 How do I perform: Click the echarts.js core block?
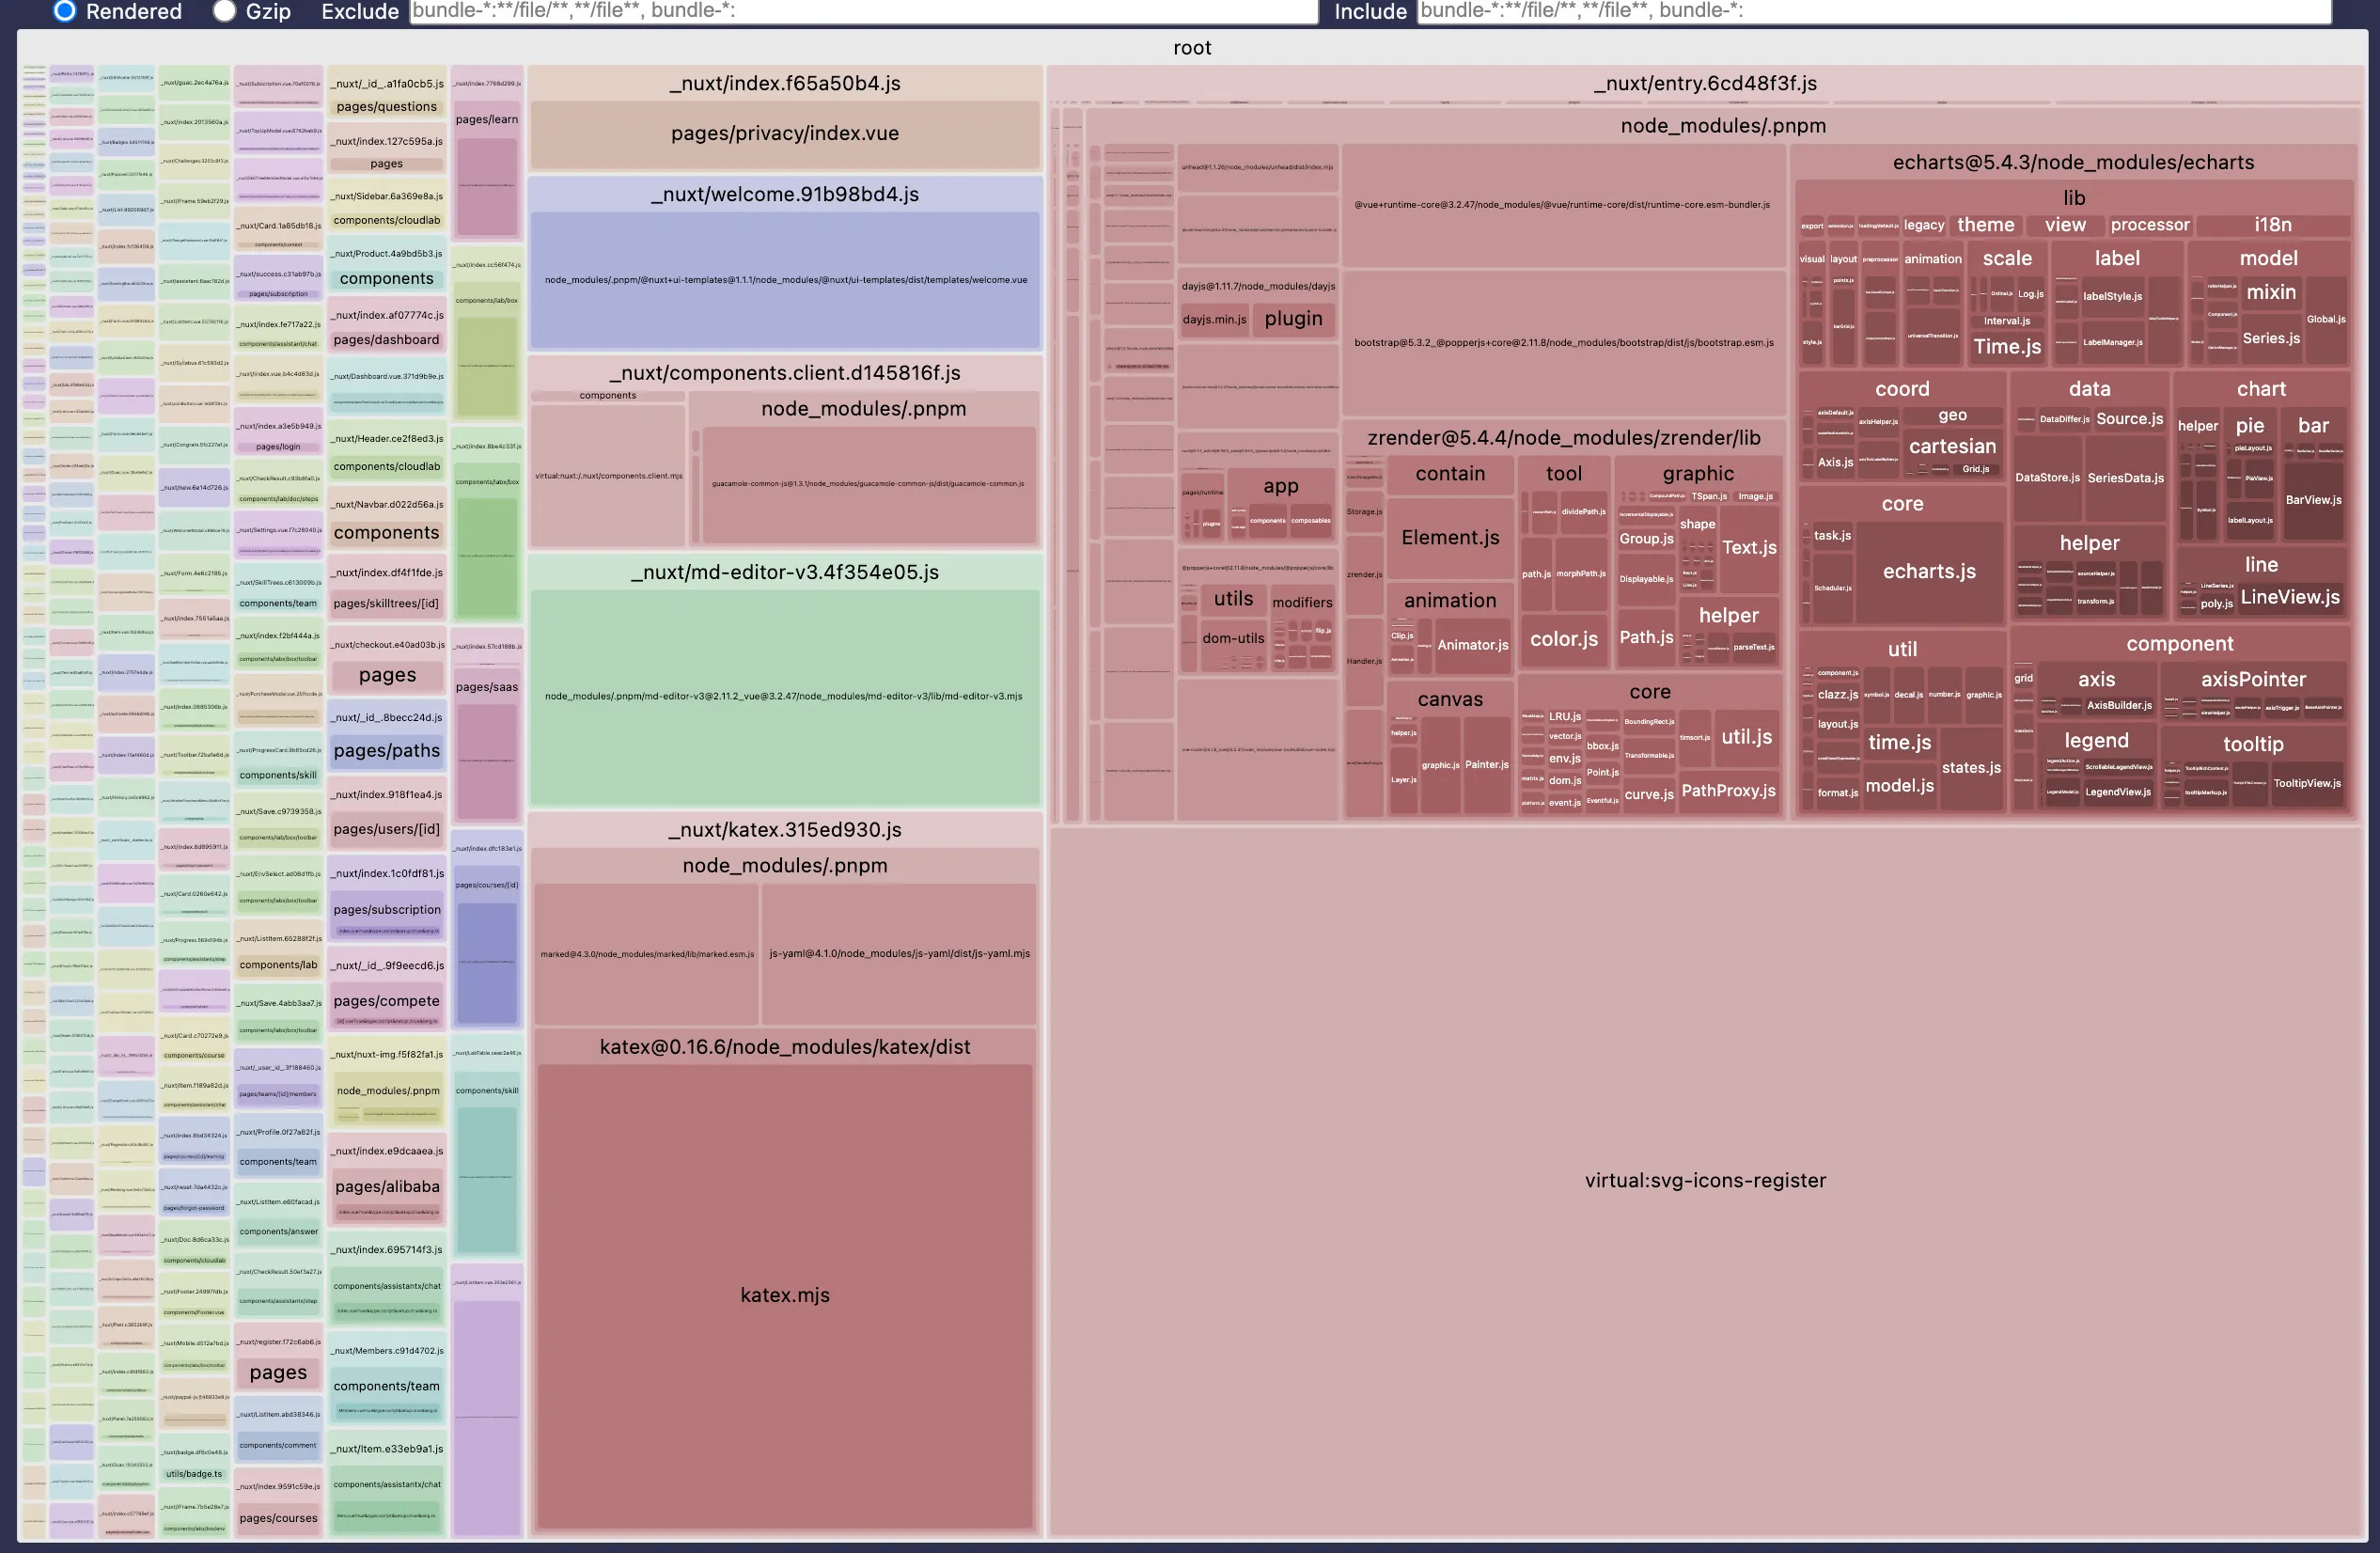[x=1929, y=572]
